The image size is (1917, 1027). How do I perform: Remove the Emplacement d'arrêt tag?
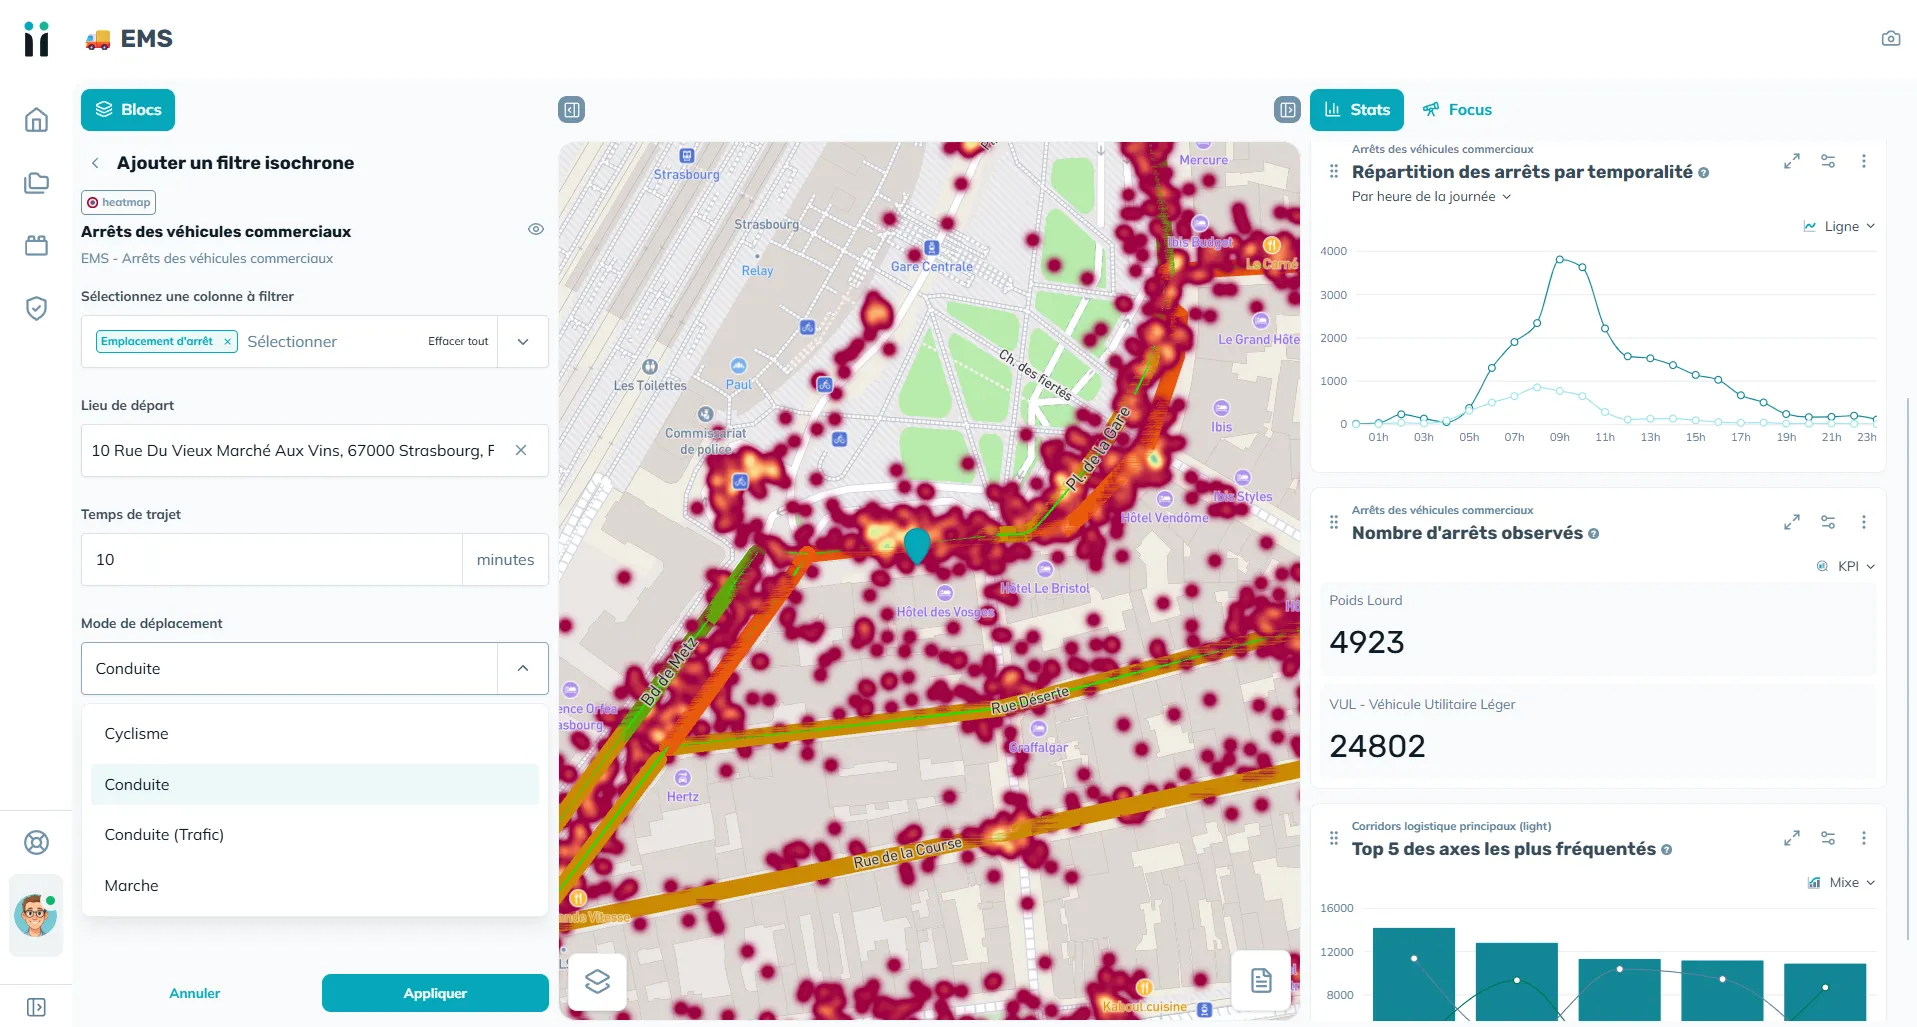[x=227, y=342]
